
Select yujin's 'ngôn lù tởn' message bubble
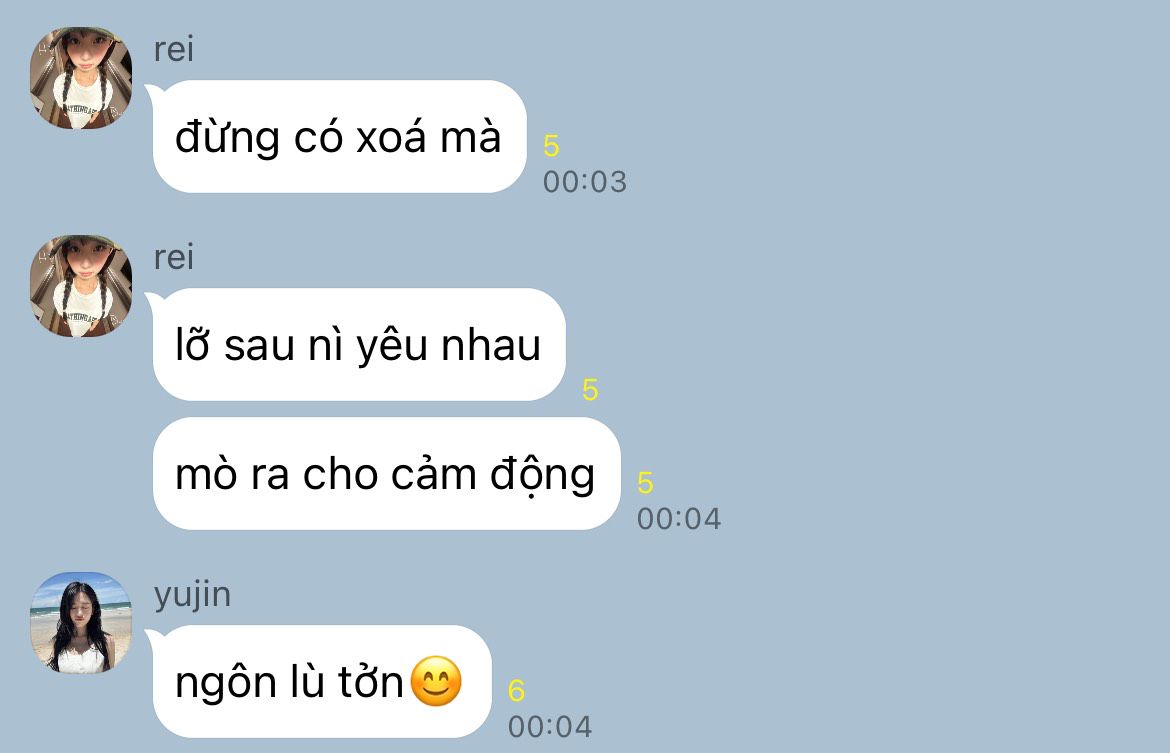point(322,681)
